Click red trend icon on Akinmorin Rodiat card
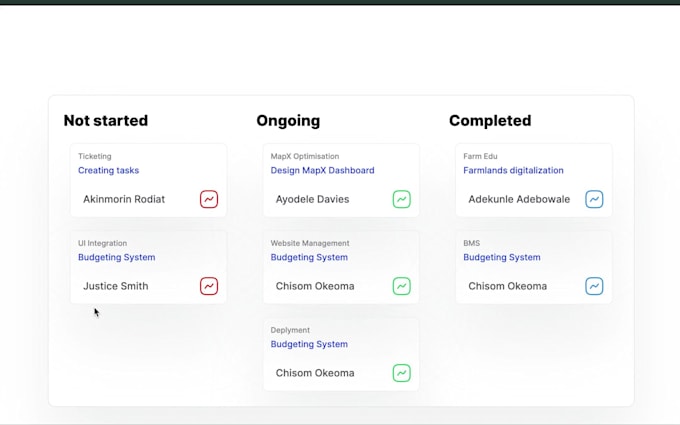 [209, 199]
